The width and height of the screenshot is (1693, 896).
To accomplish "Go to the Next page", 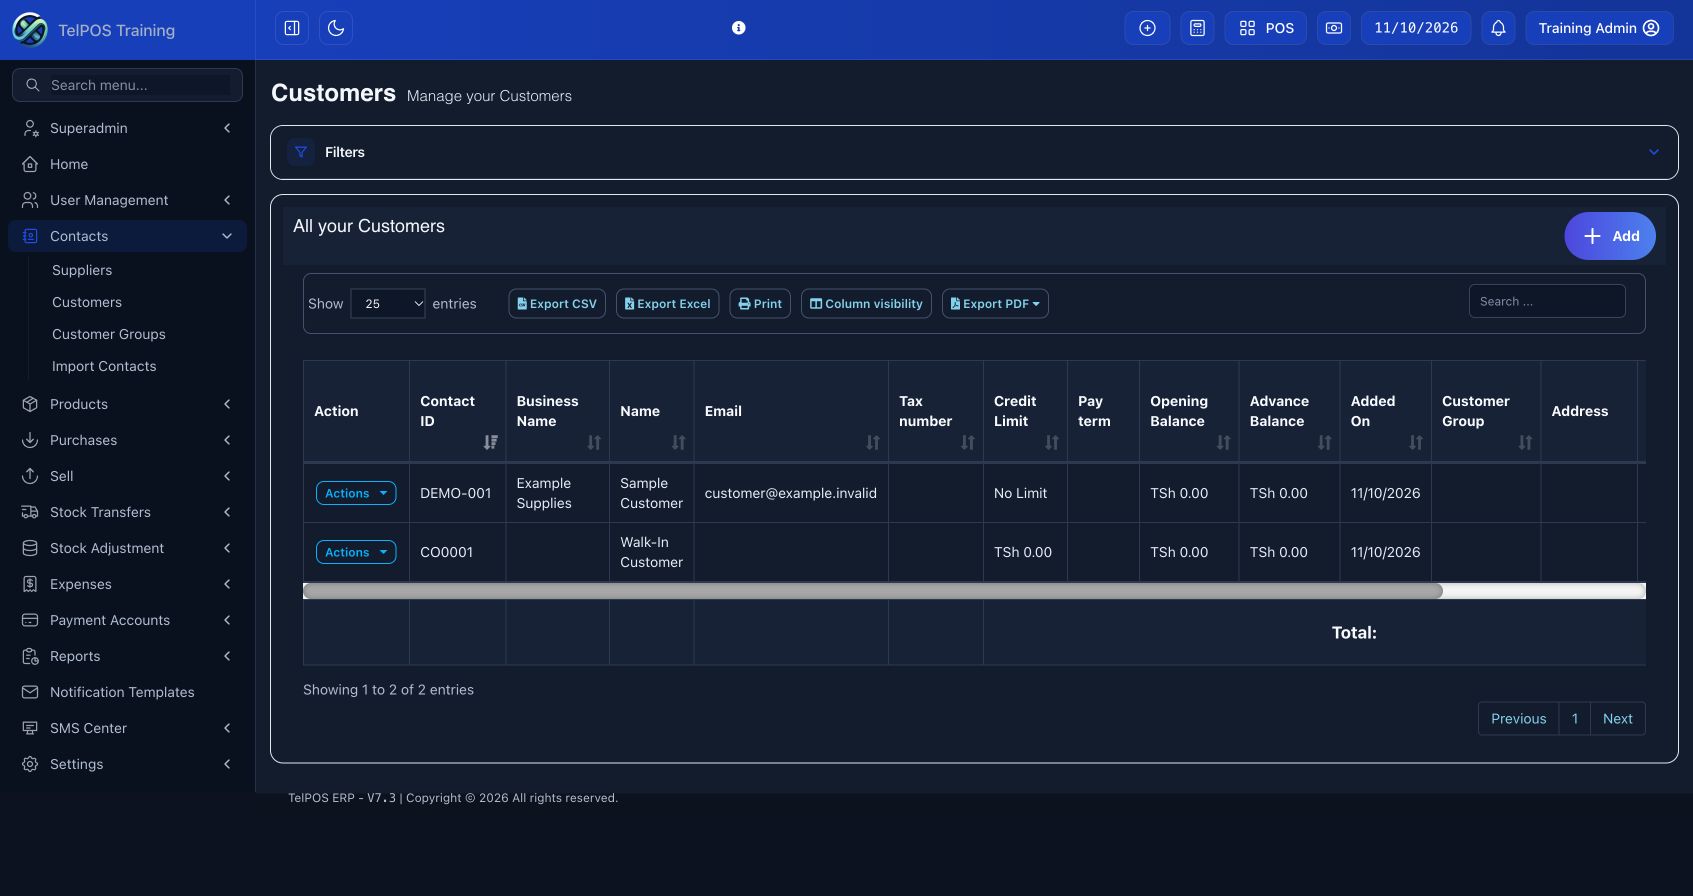I will tap(1618, 719).
